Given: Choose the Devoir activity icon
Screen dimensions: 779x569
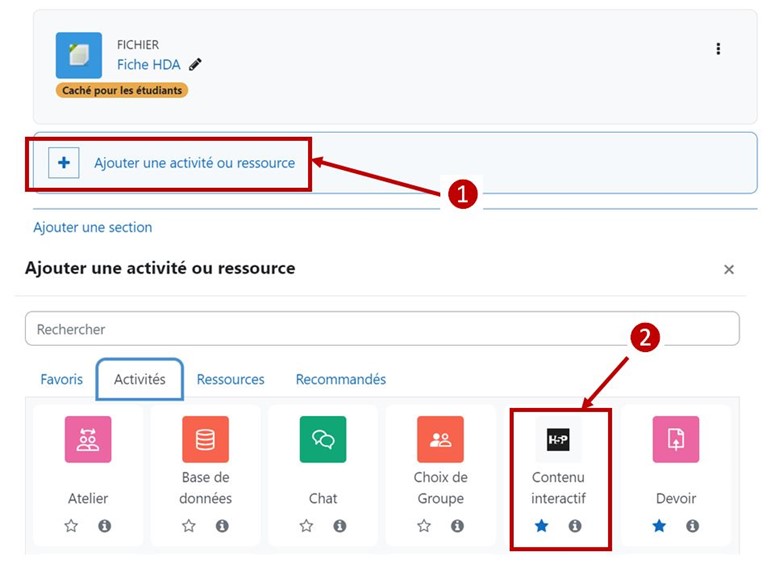Looking at the screenshot, I should 675,439.
